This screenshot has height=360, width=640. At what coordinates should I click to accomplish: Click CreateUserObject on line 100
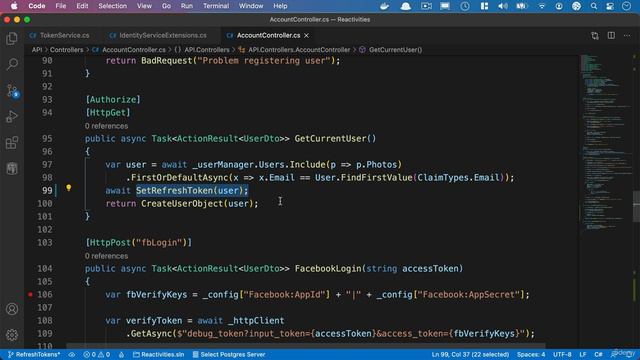click(182, 204)
